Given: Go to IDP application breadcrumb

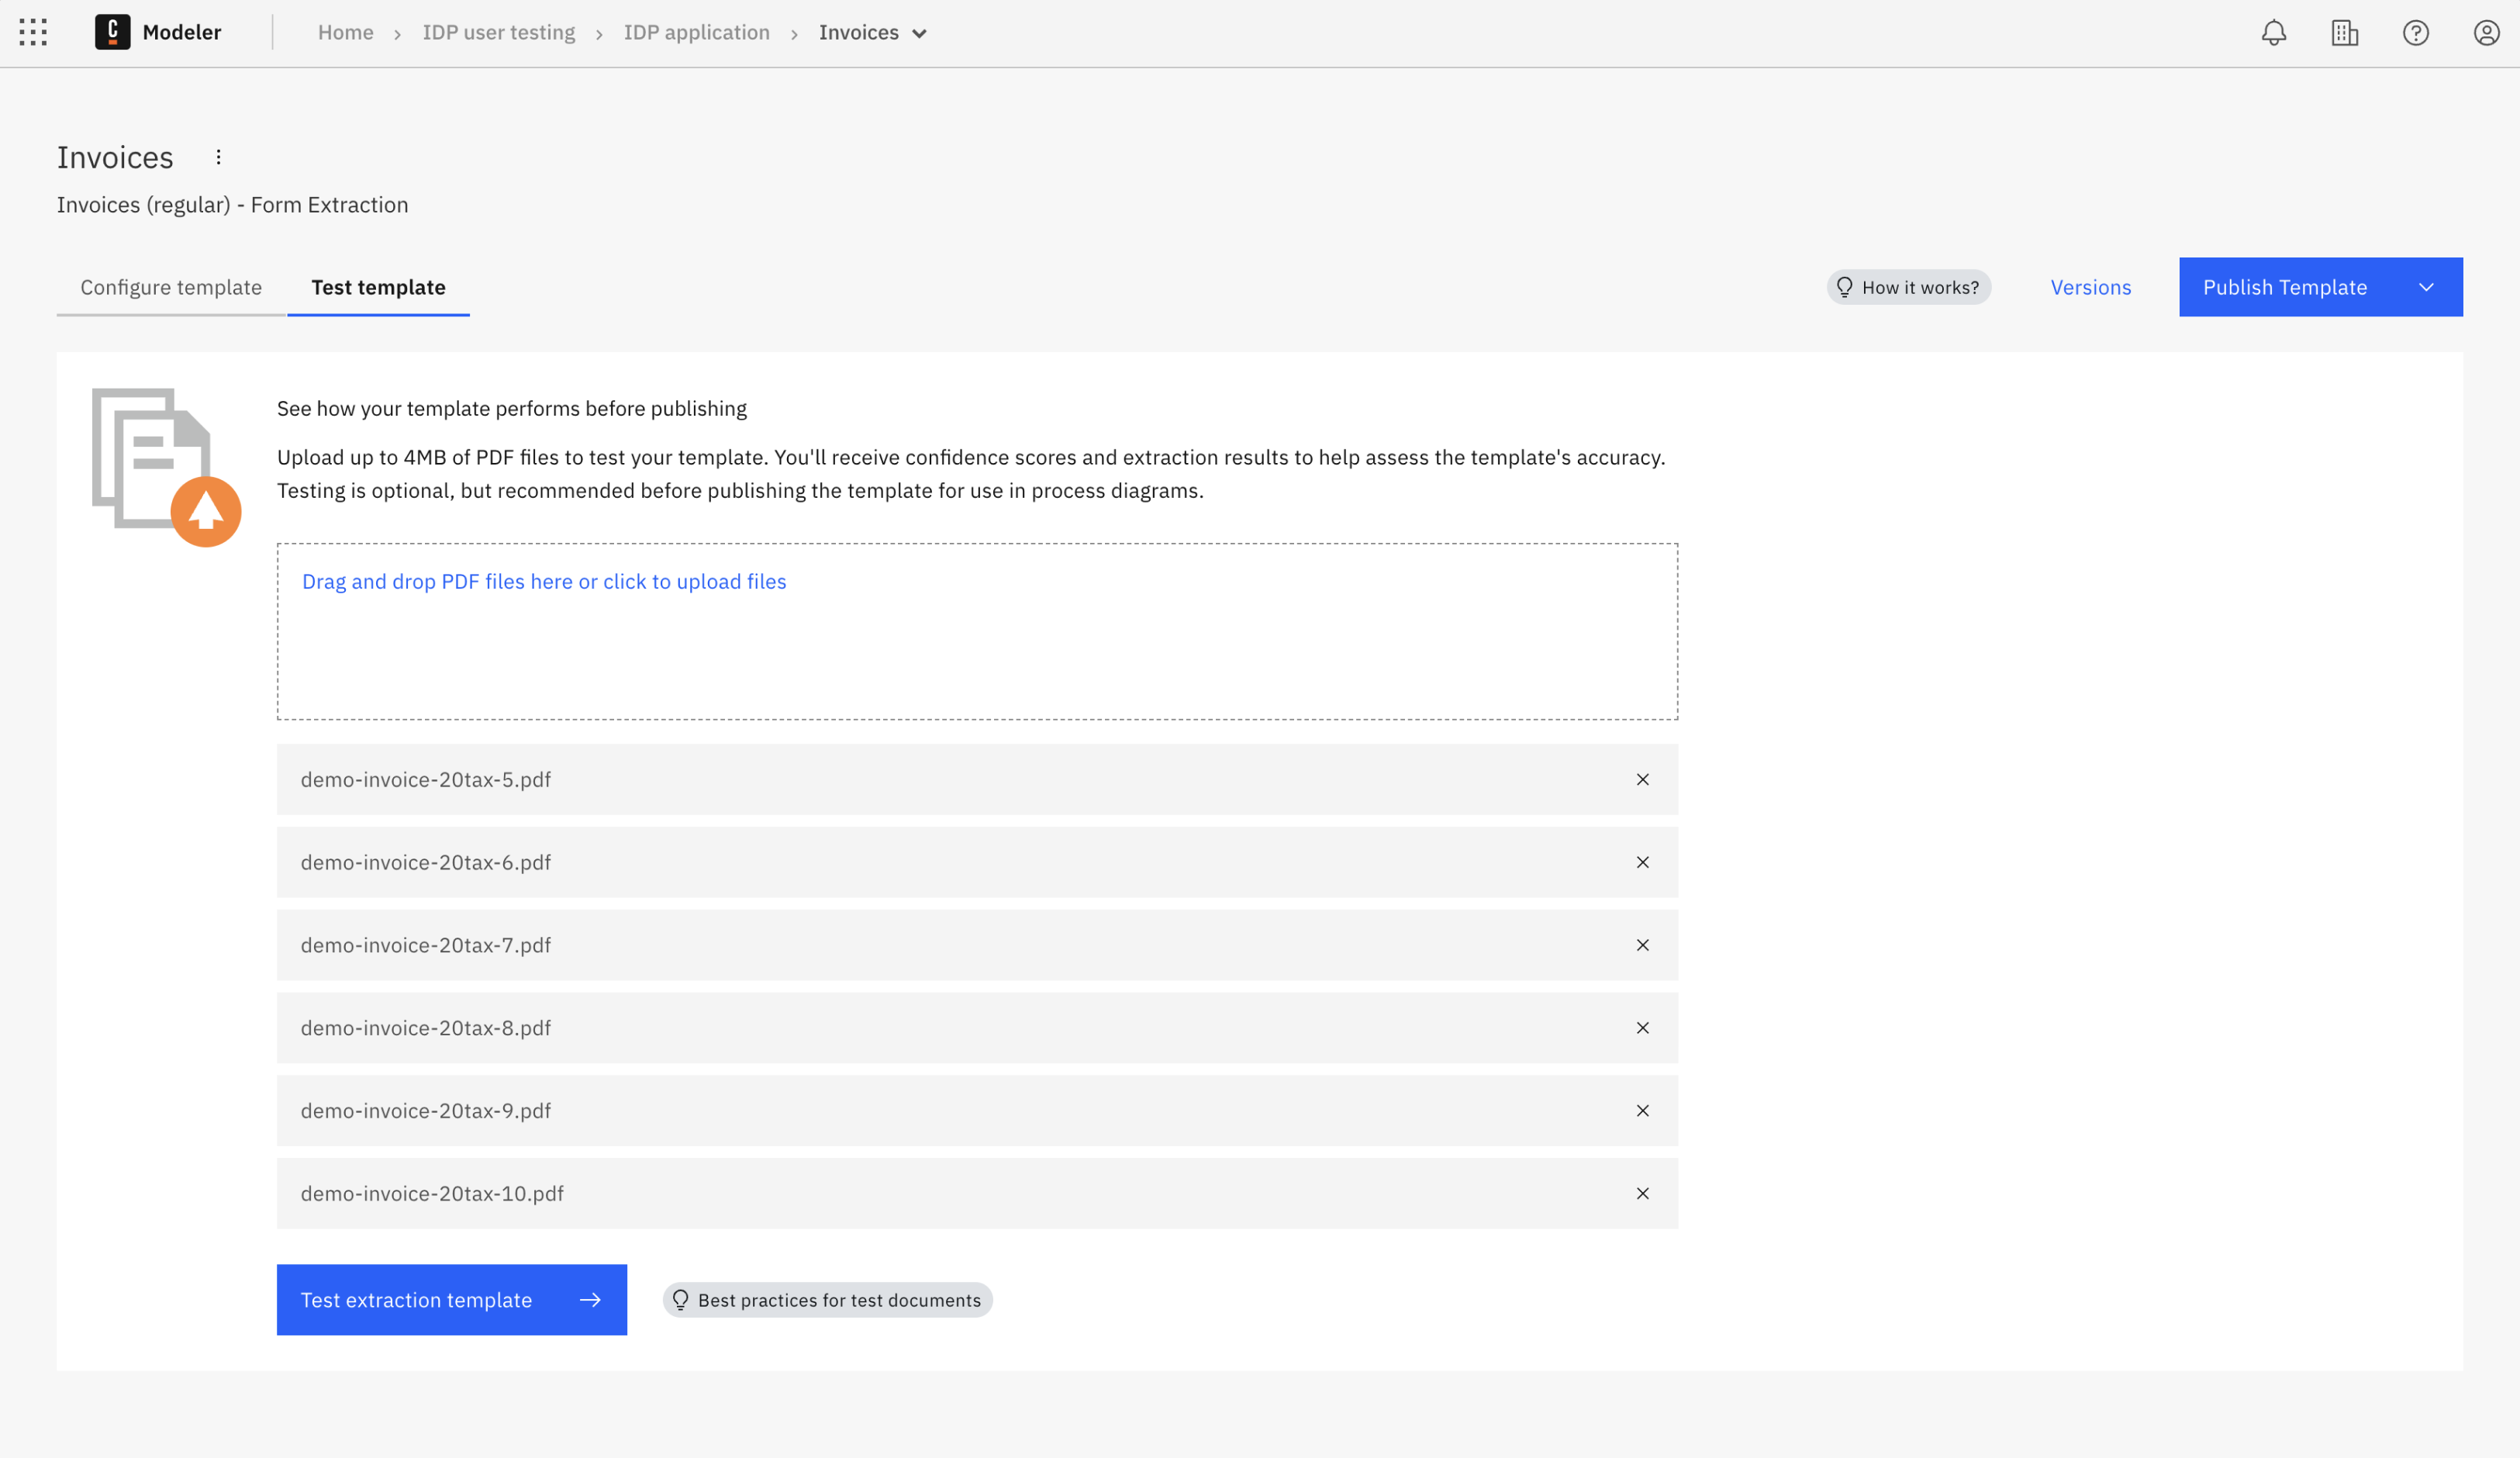Looking at the screenshot, I should point(696,33).
